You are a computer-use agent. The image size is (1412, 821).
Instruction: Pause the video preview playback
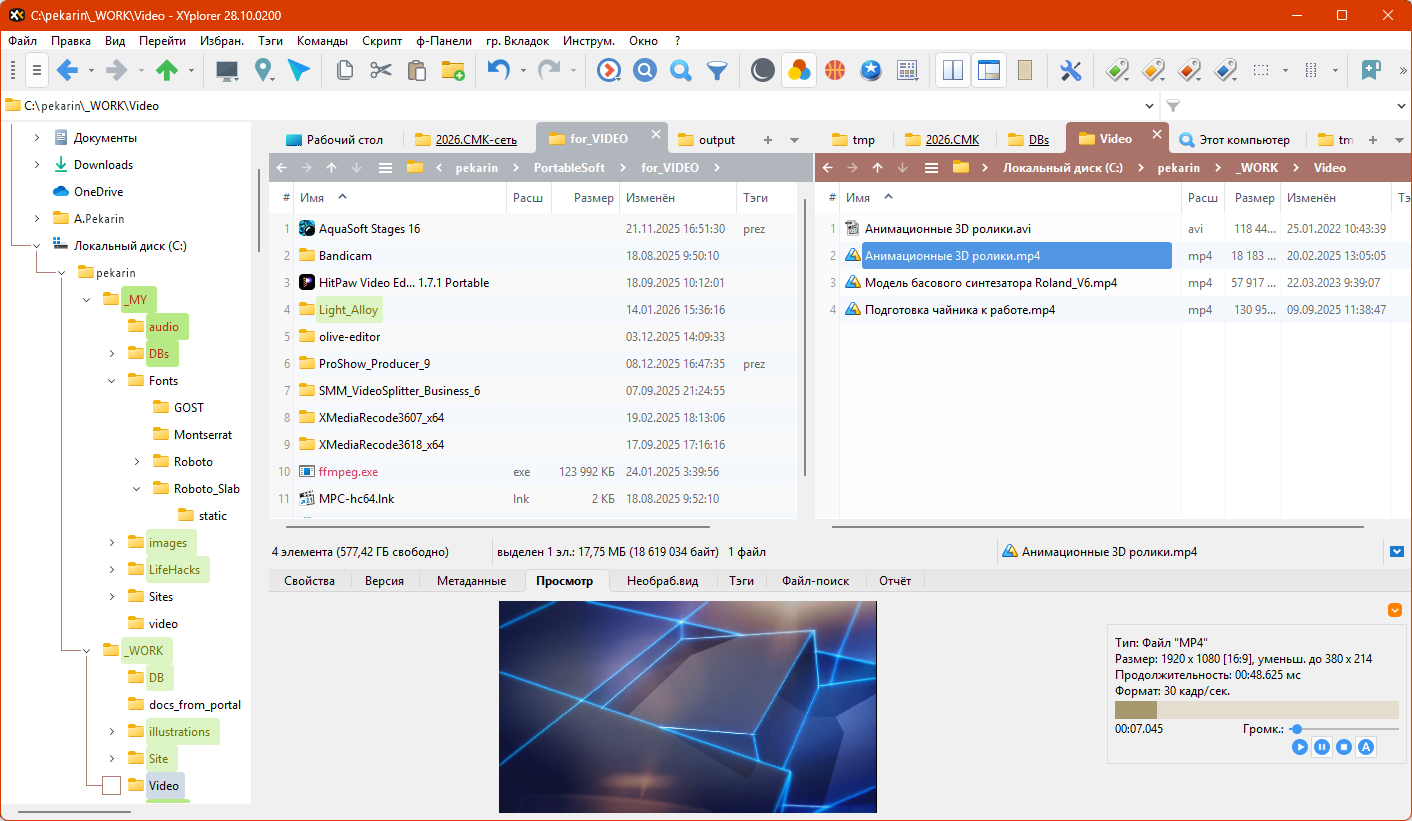[x=1322, y=747]
